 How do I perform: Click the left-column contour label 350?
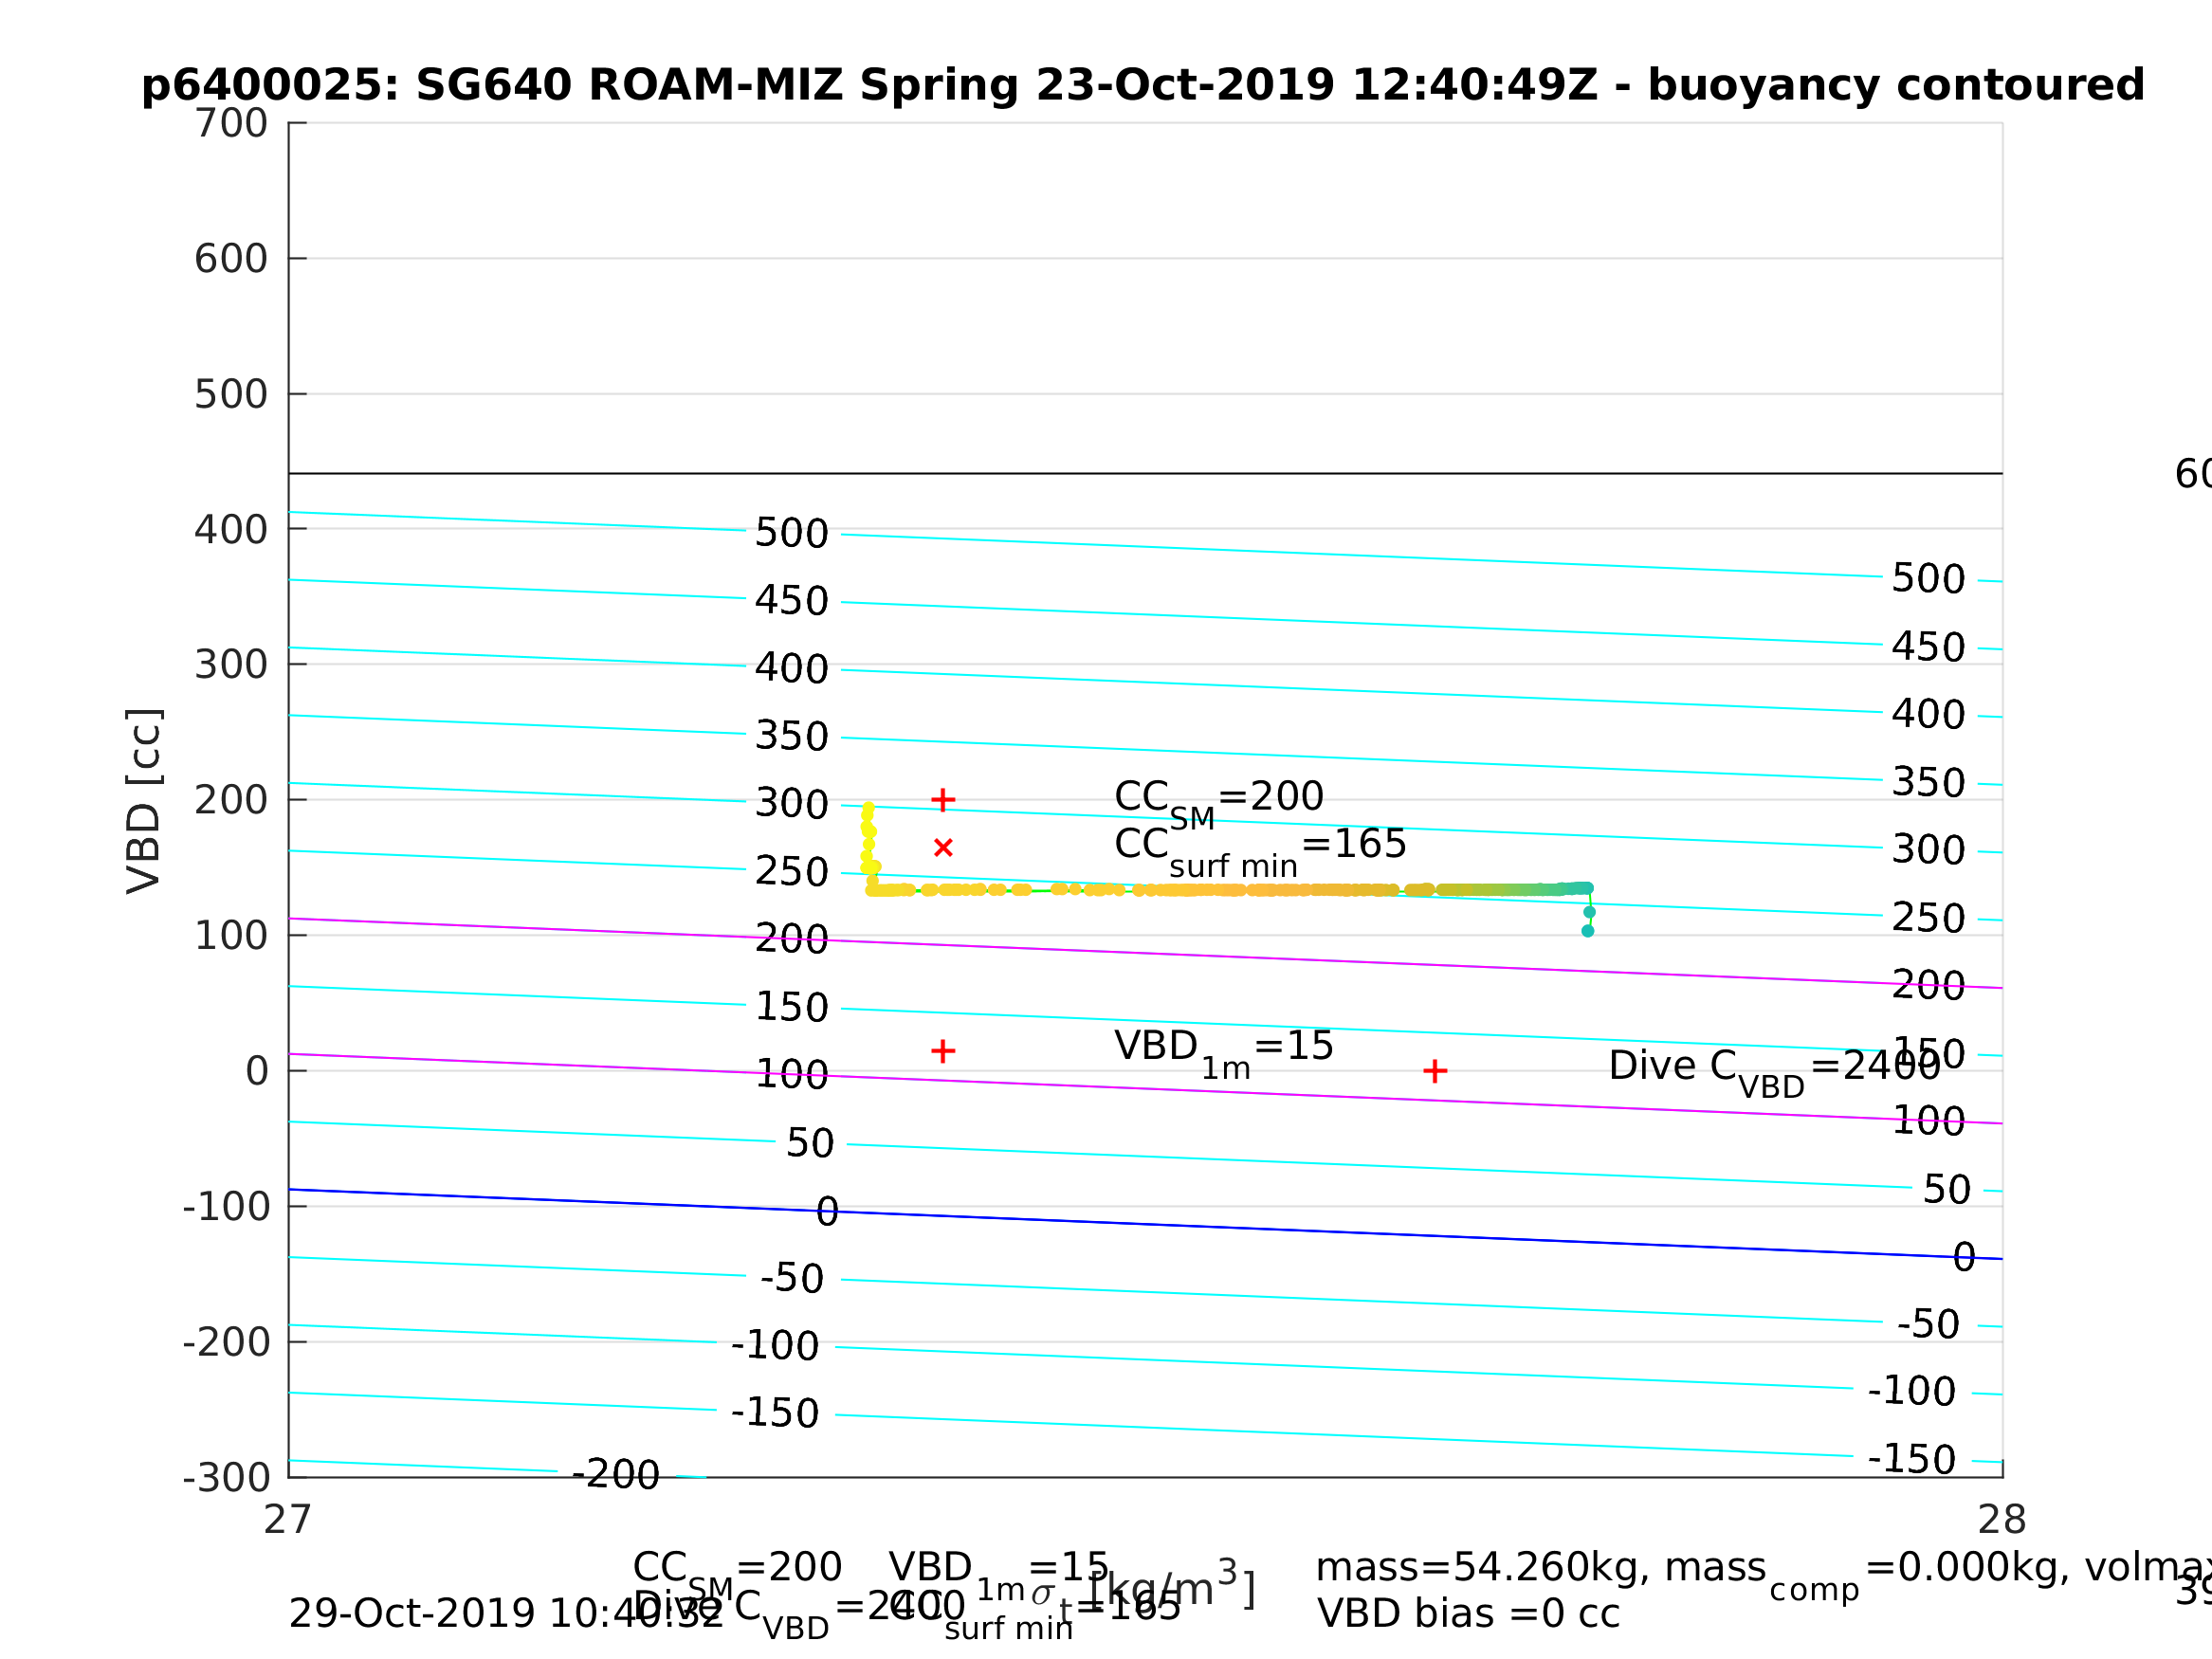pos(792,736)
